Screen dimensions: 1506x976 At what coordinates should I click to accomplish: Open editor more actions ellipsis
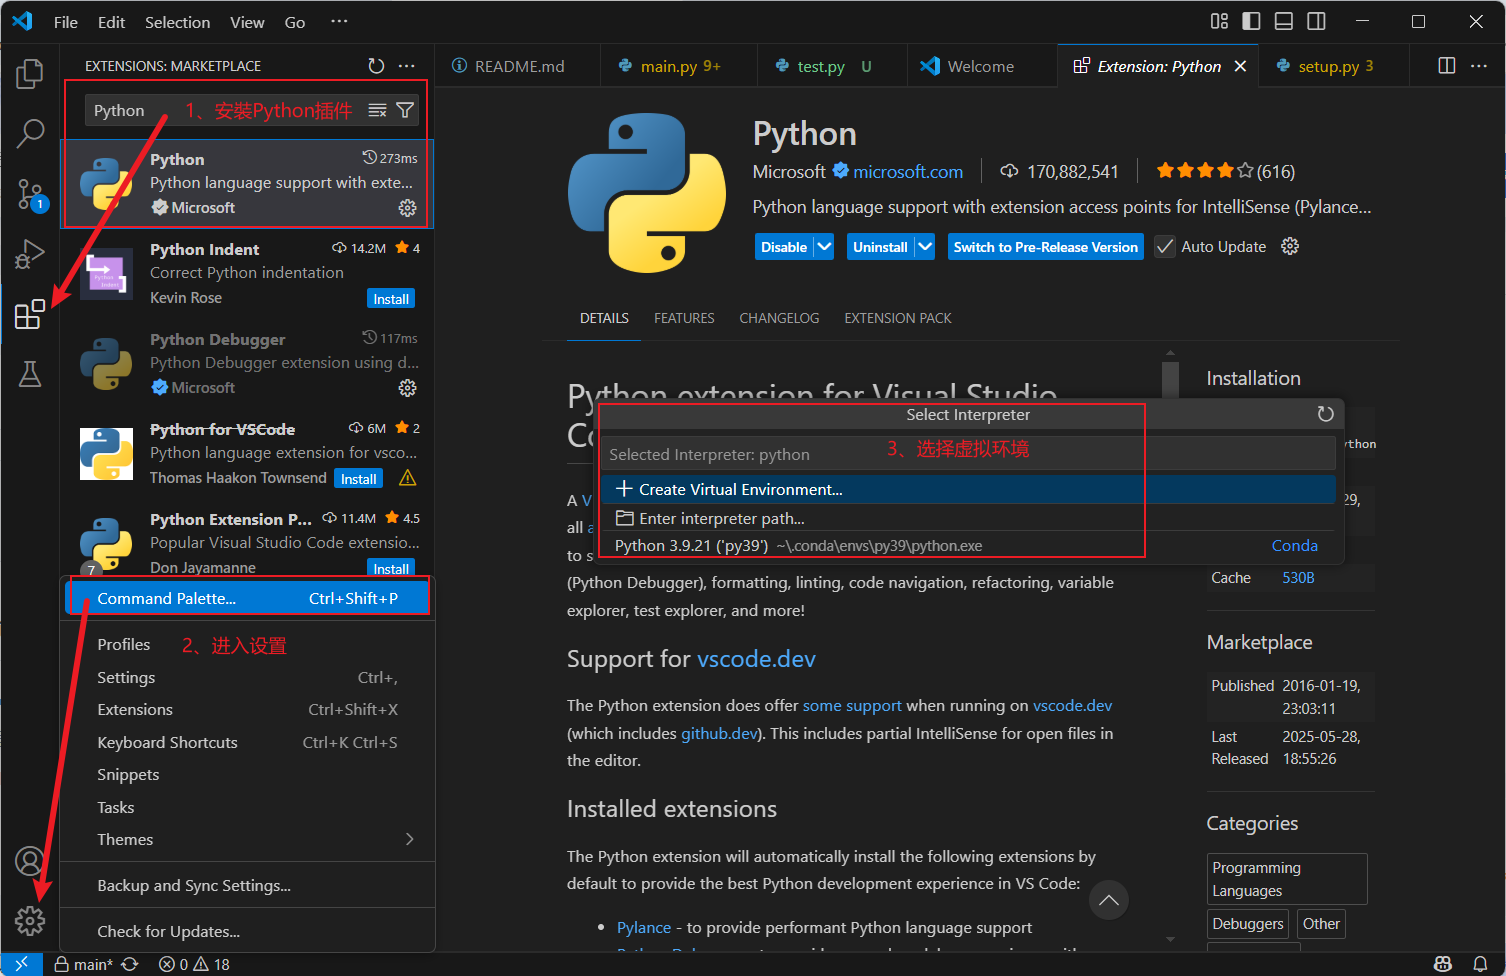click(1479, 66)
